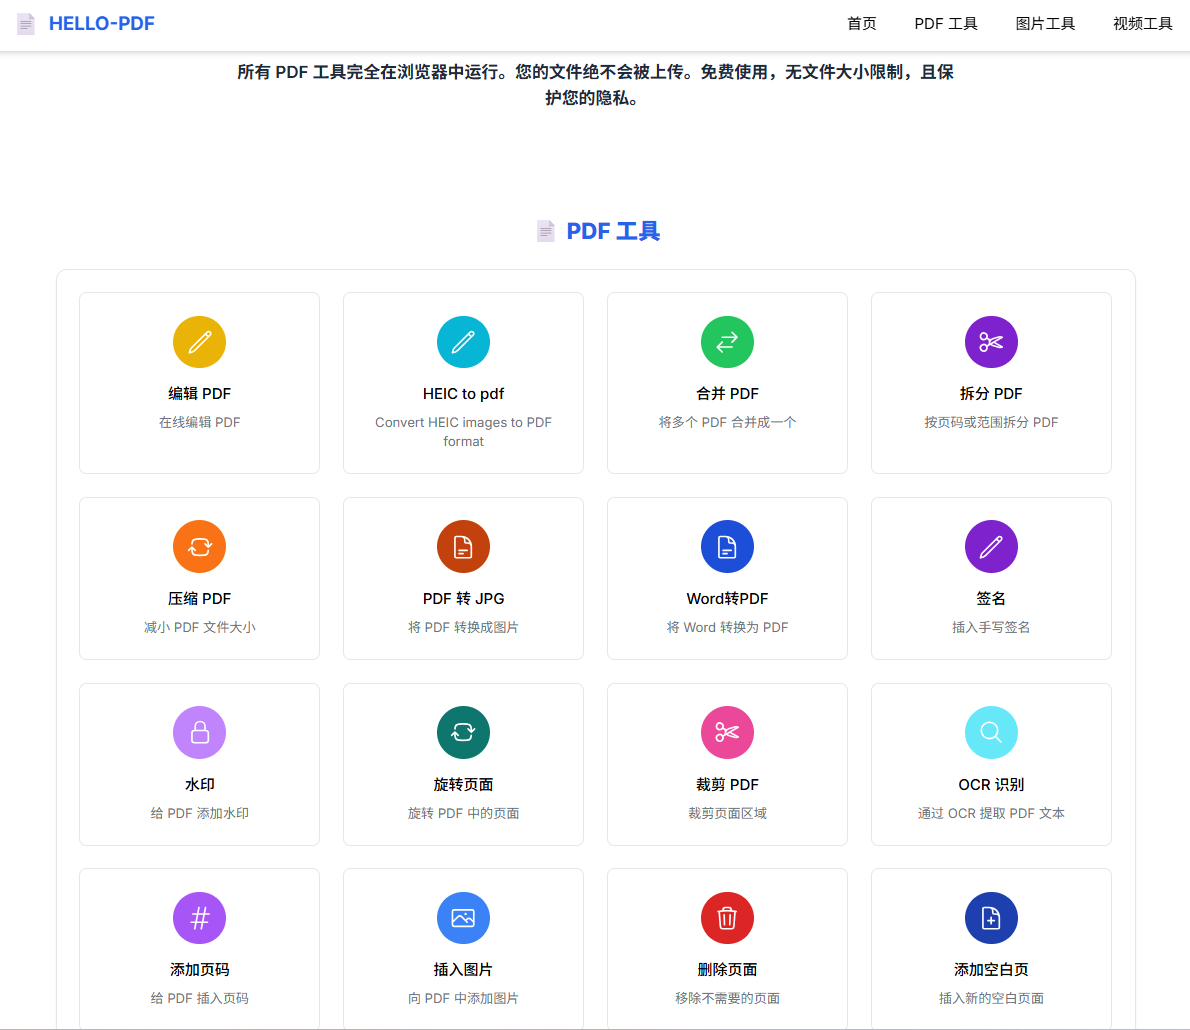Viewport: 1190px width, 1030px height.
Task: Open the 添加页码 number icon
Action: point(199,917)
